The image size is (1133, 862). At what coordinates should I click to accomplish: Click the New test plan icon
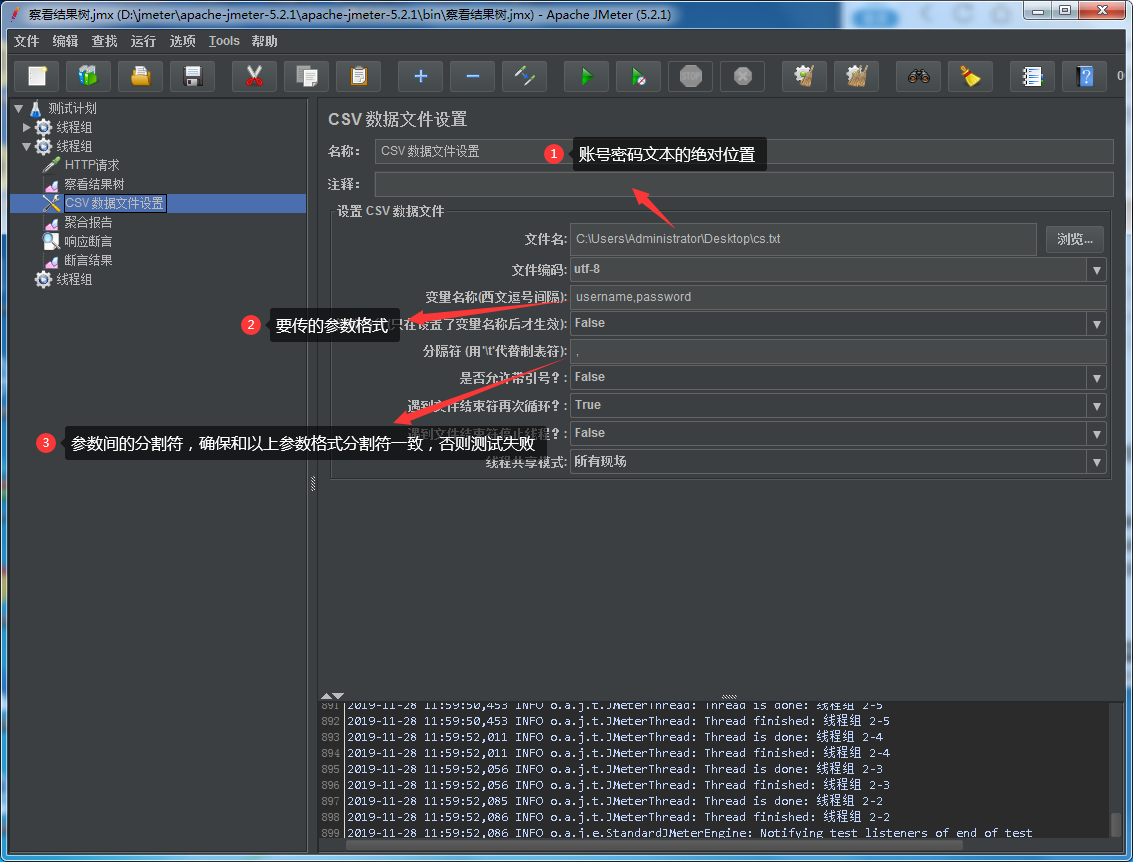[37, 76]
